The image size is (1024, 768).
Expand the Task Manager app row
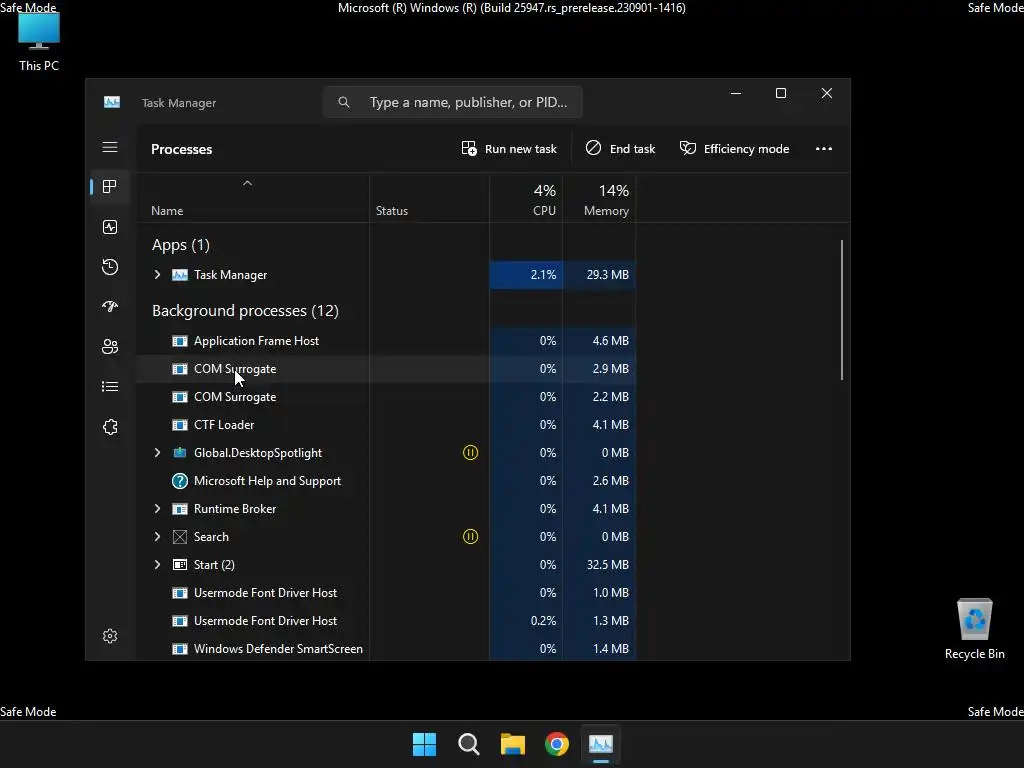[157, 275]
